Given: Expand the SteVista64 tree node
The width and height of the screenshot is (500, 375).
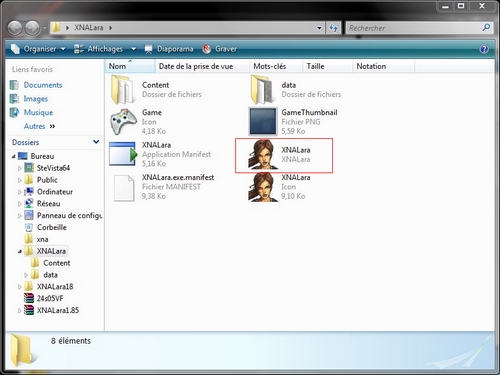Looking at the screenshot, I should (x=20, y=168).
